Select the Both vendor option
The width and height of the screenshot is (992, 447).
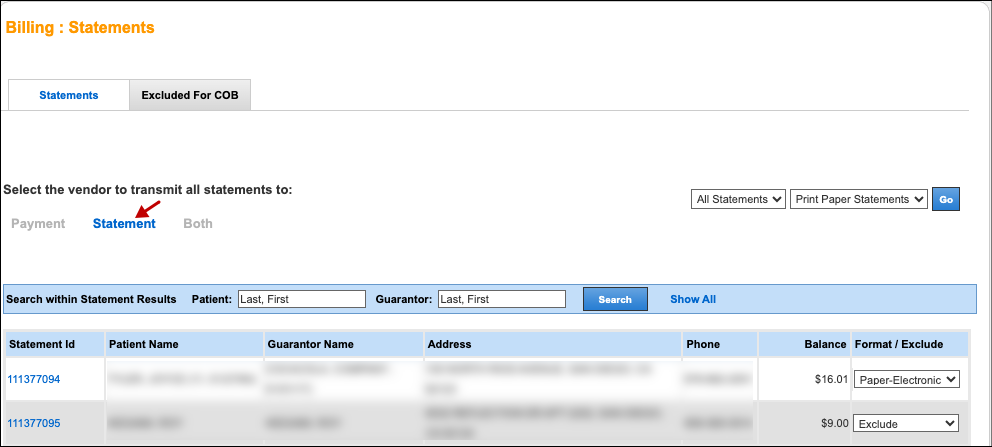click(x=198, y=224)
